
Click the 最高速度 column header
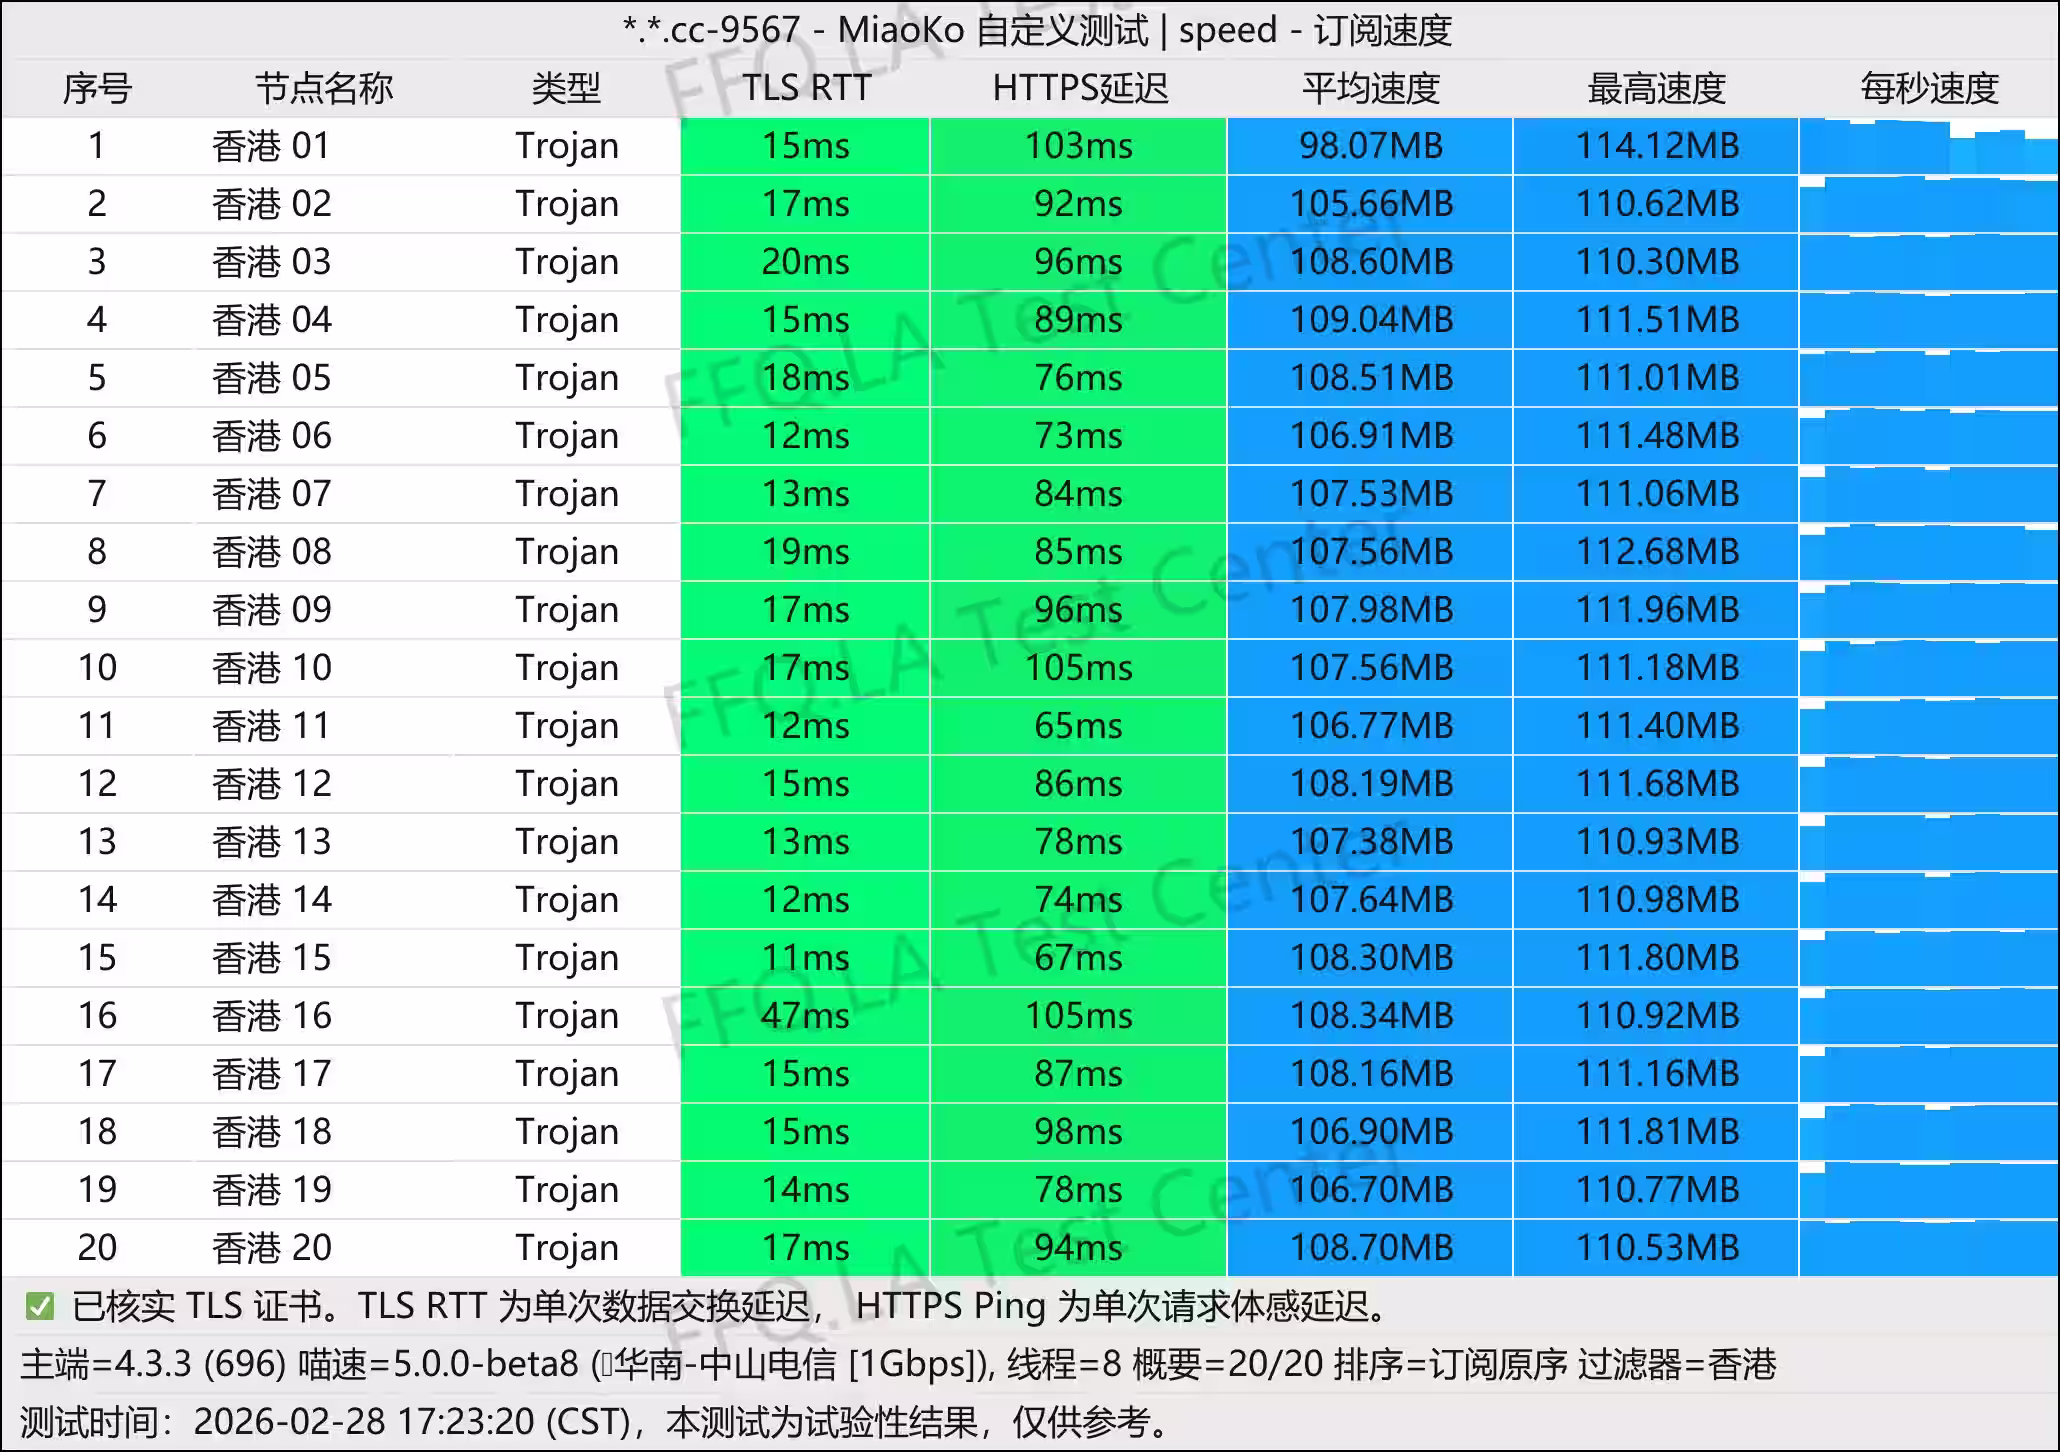tap(1657, 88)
